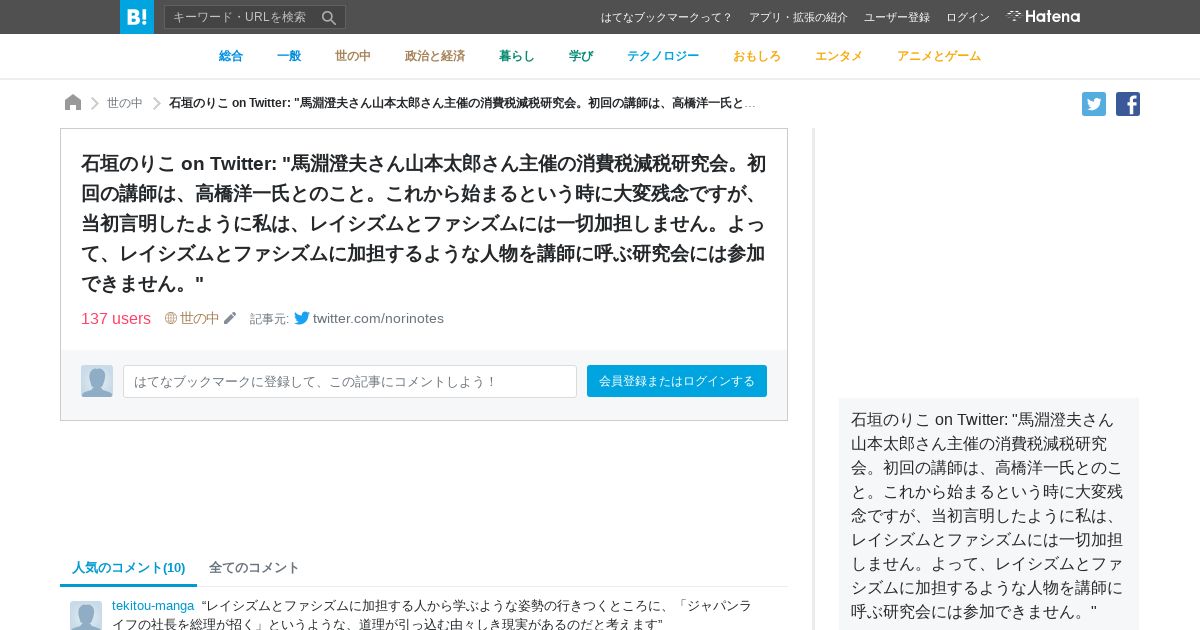1200x630 pixels.
Task: Share this page on Facebook
Action: [1128, 104]
